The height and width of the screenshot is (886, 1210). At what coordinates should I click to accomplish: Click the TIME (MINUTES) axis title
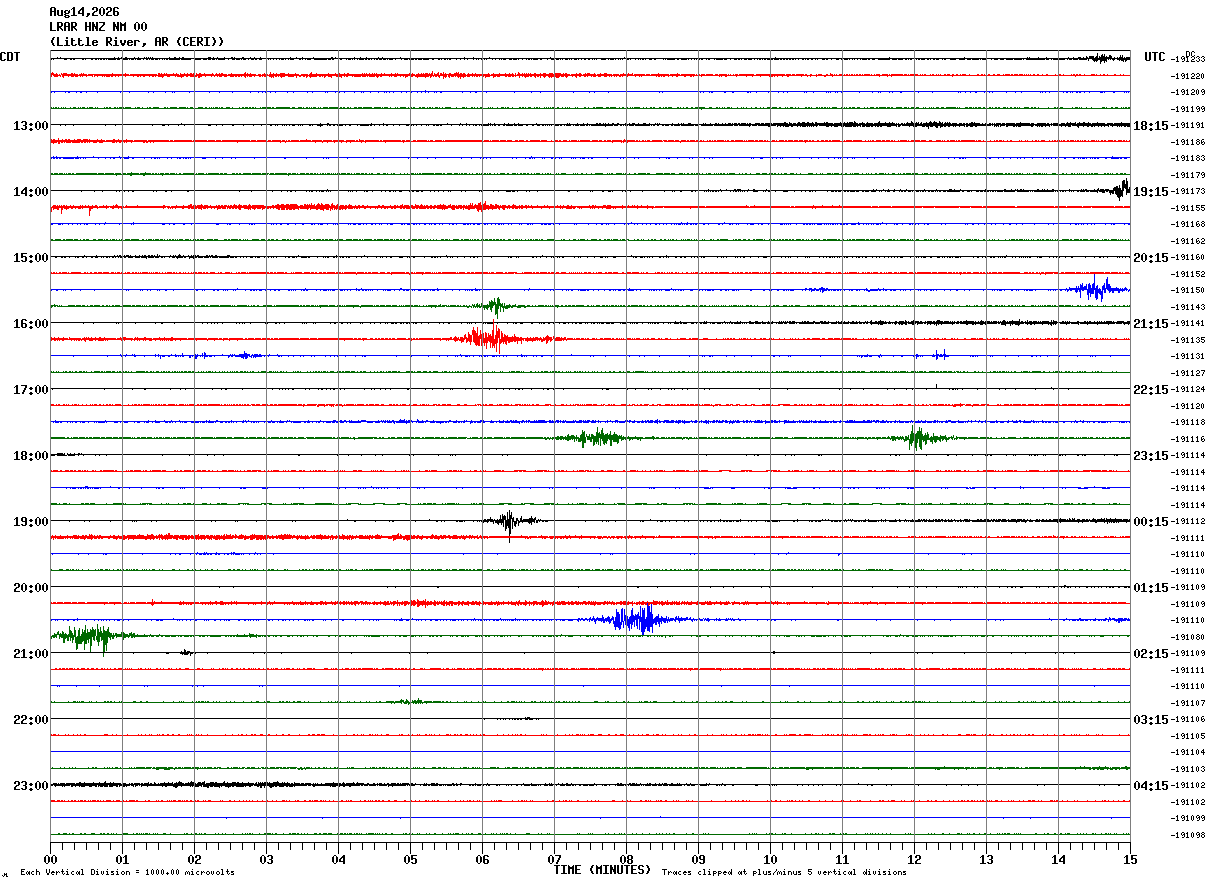602,870
